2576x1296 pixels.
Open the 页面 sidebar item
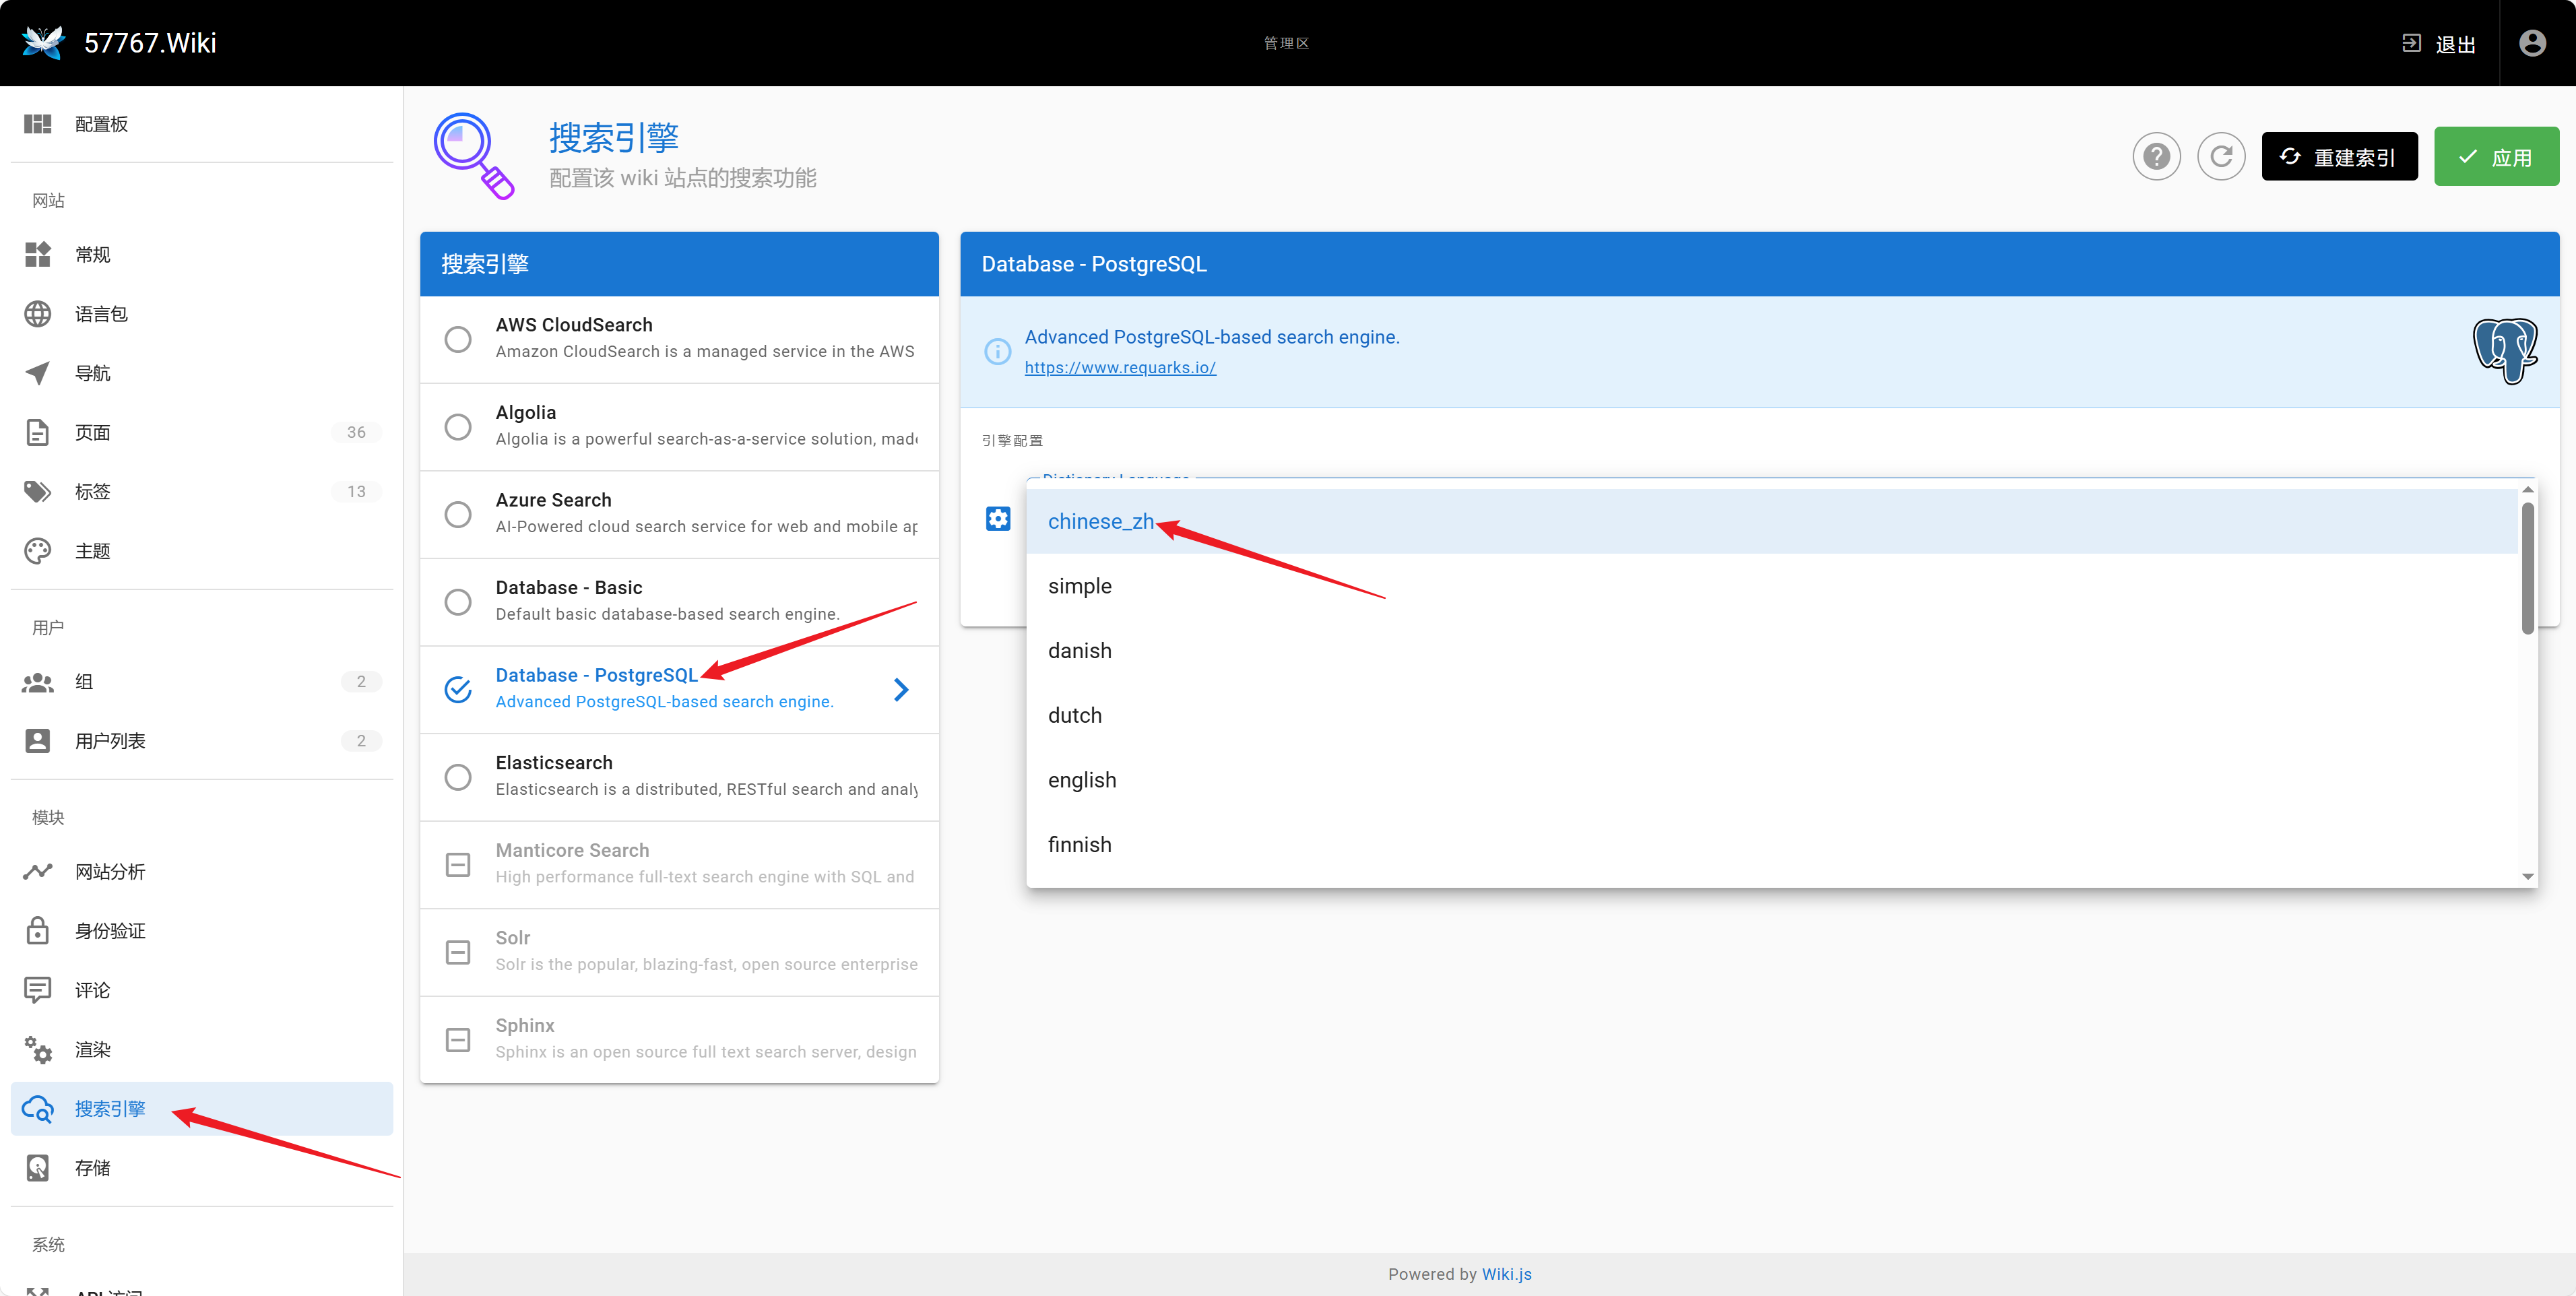pos(202,433)
